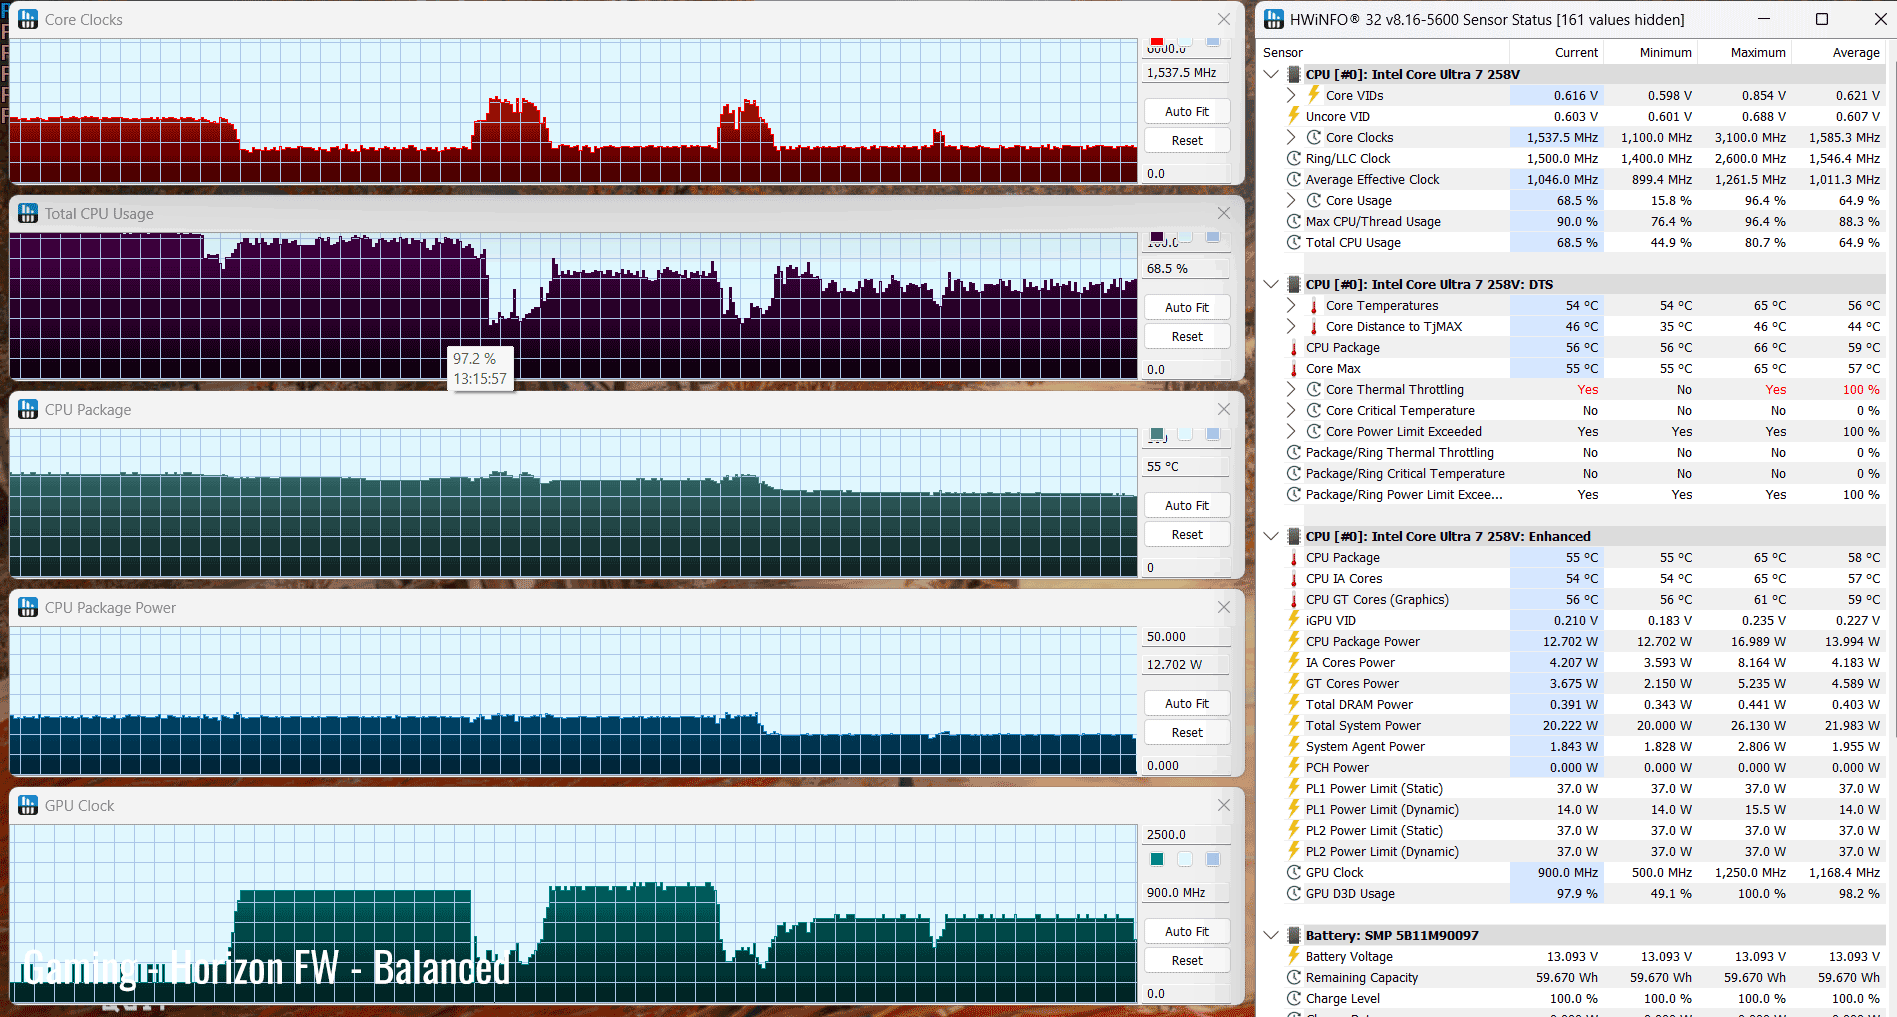Click the thermometer icon beside CPU IA Cores

[x=1294, y=578]
